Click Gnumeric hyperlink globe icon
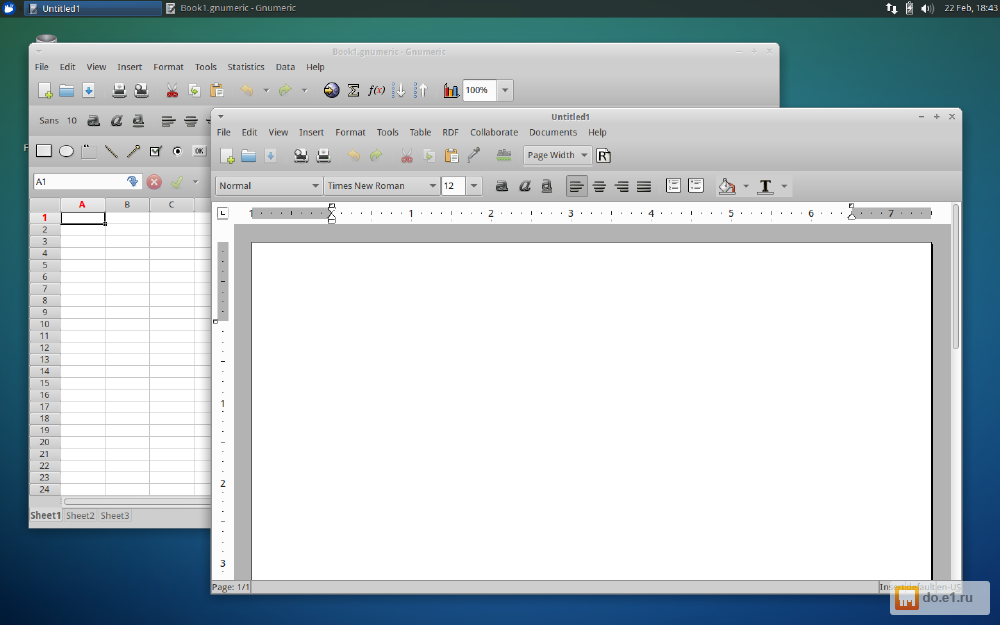 331,90
